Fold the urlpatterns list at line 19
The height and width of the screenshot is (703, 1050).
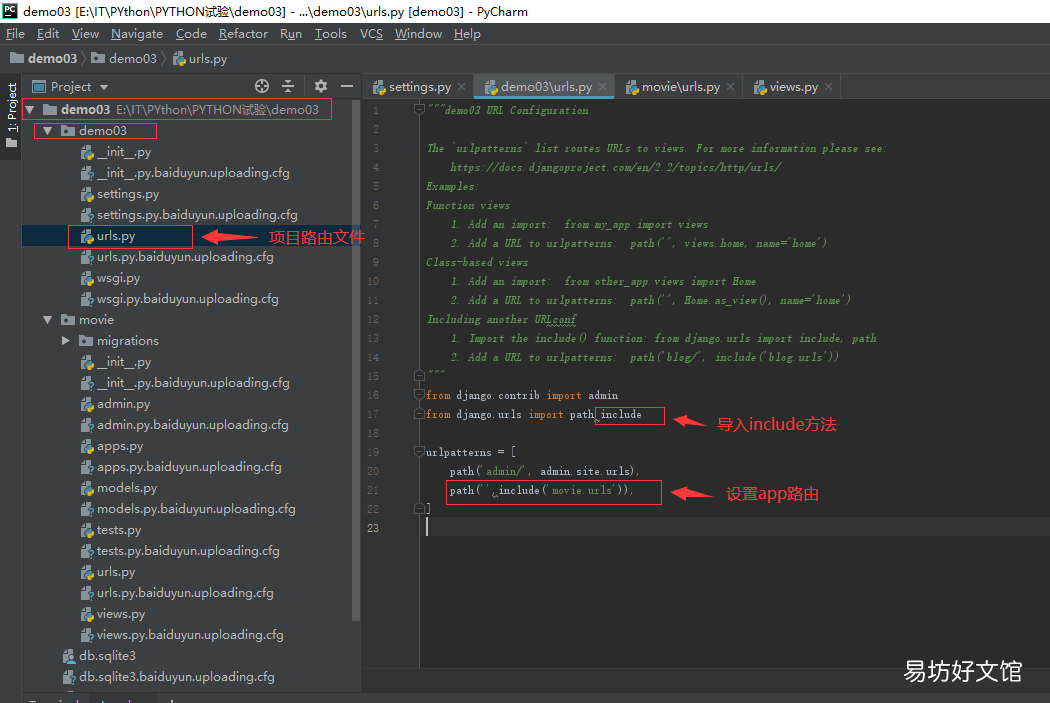click(x=419, y=452)
